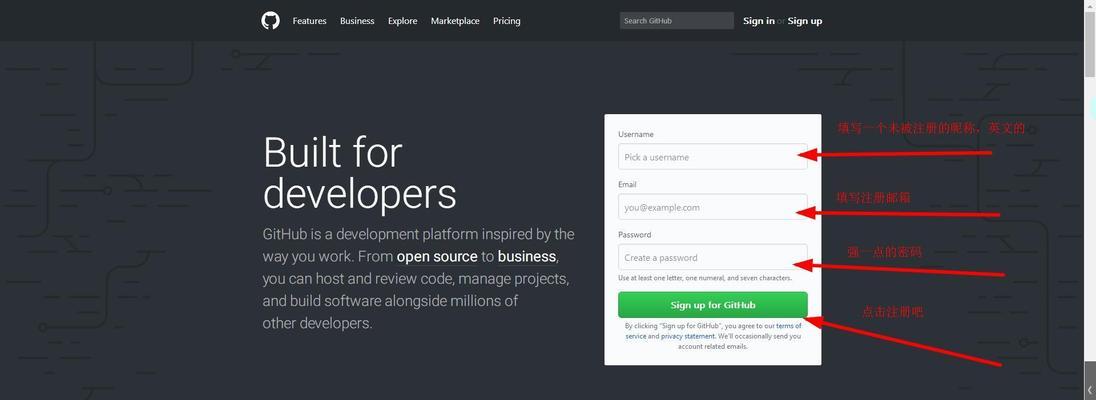Click the password hint 'Use at least one letter'
1096x400 pixels.
[705, 278]
